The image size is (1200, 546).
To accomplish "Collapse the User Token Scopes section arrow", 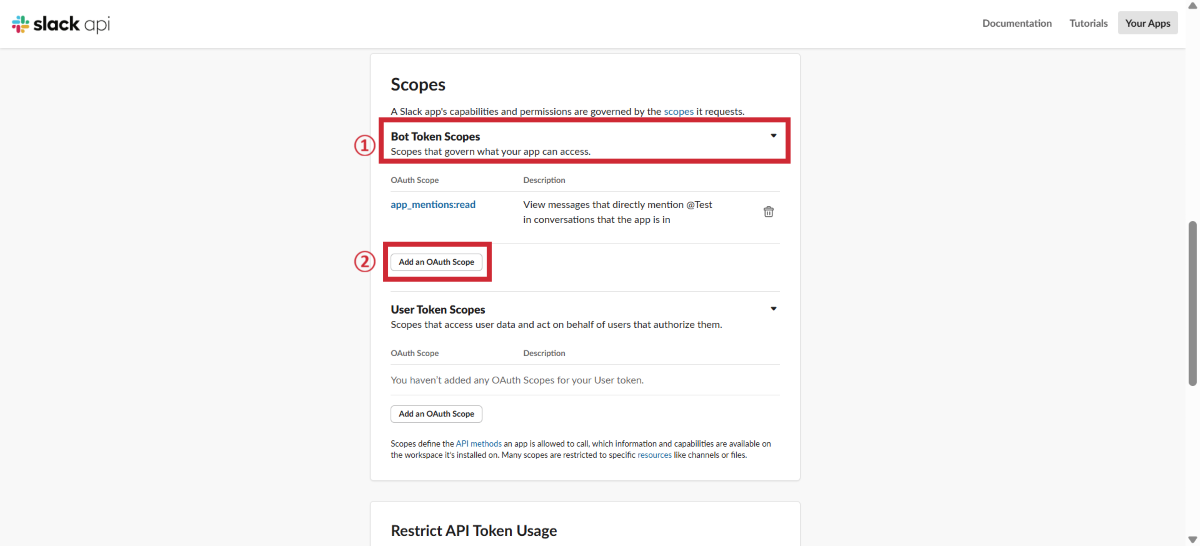I will pyautogui.click(x=773, y=309).
